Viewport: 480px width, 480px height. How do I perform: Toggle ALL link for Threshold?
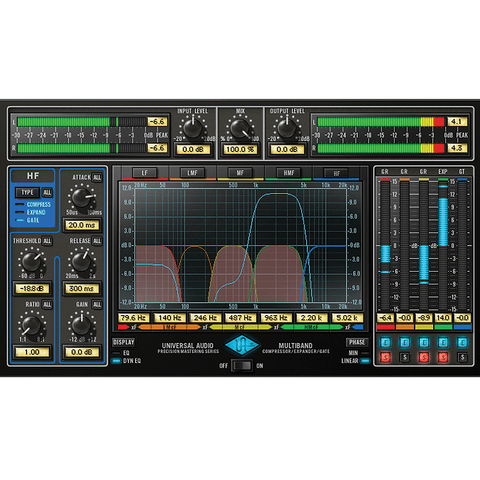pos(47,241)
